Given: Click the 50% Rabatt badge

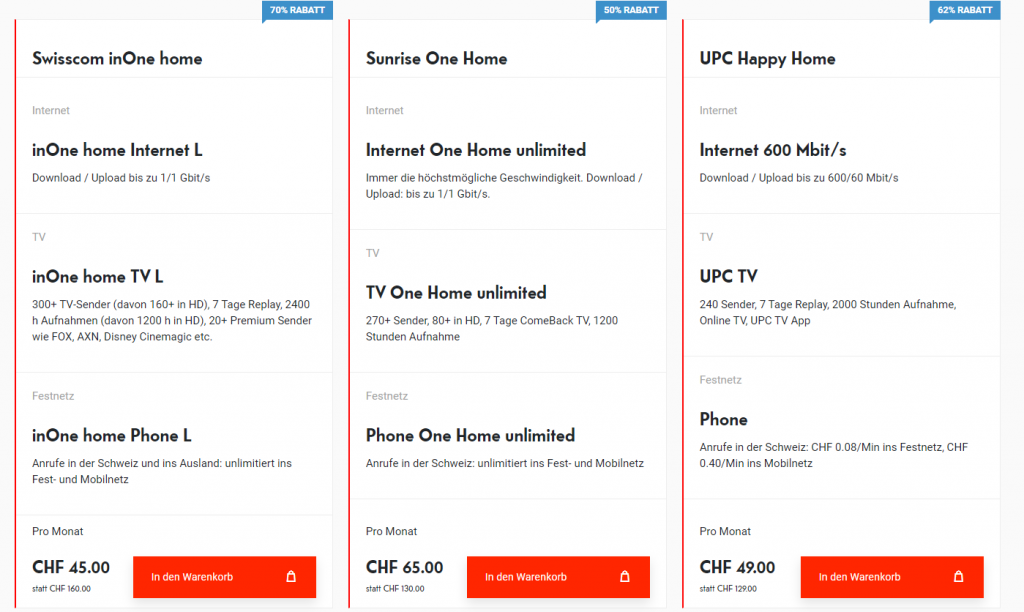Looking at the screenshot, I should (631, 10).
